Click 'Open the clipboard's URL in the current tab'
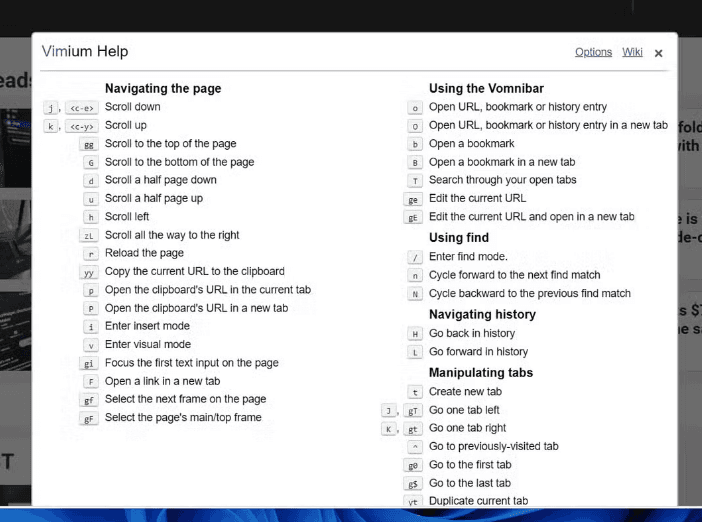This screenshot has width=702, height=522. pyautogui.click(x=208, y=290)
